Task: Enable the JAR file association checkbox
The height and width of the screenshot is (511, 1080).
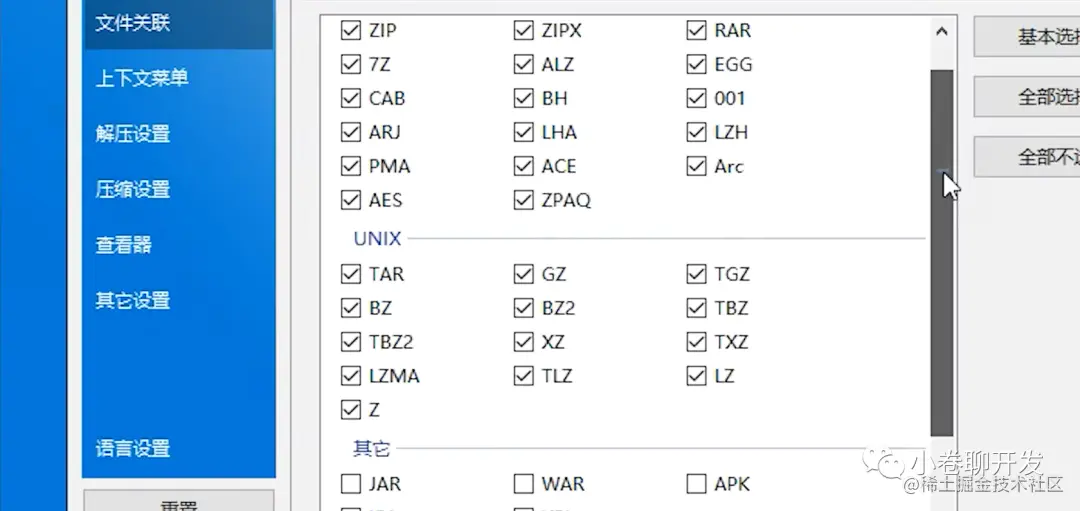Action: (x=350, y=484)
